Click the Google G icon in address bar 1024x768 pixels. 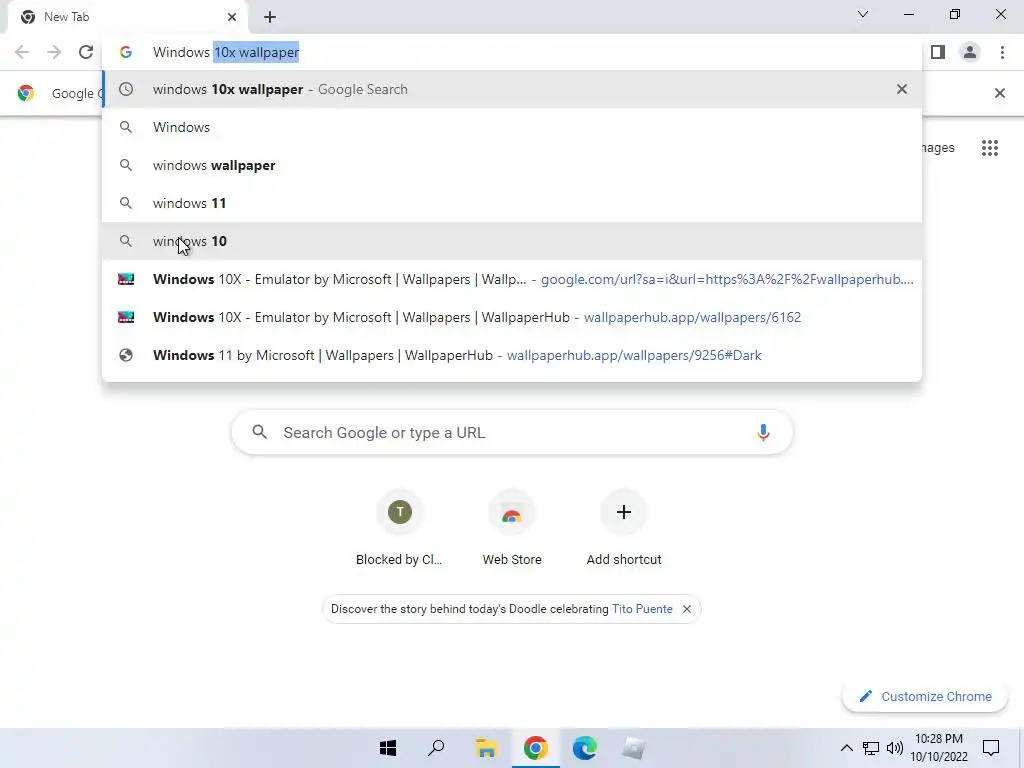coord(126,52)
